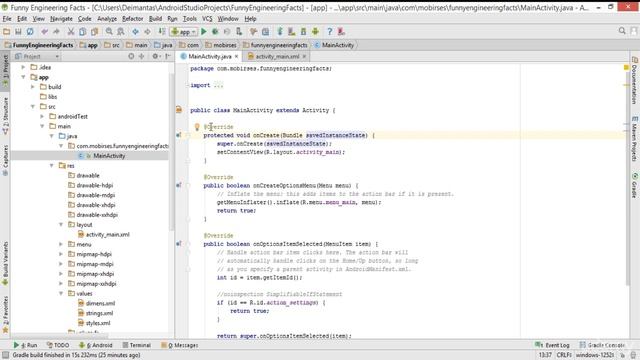
Task: Click the Synchronize toolbar icon
Action: click(x=30, y=31)
